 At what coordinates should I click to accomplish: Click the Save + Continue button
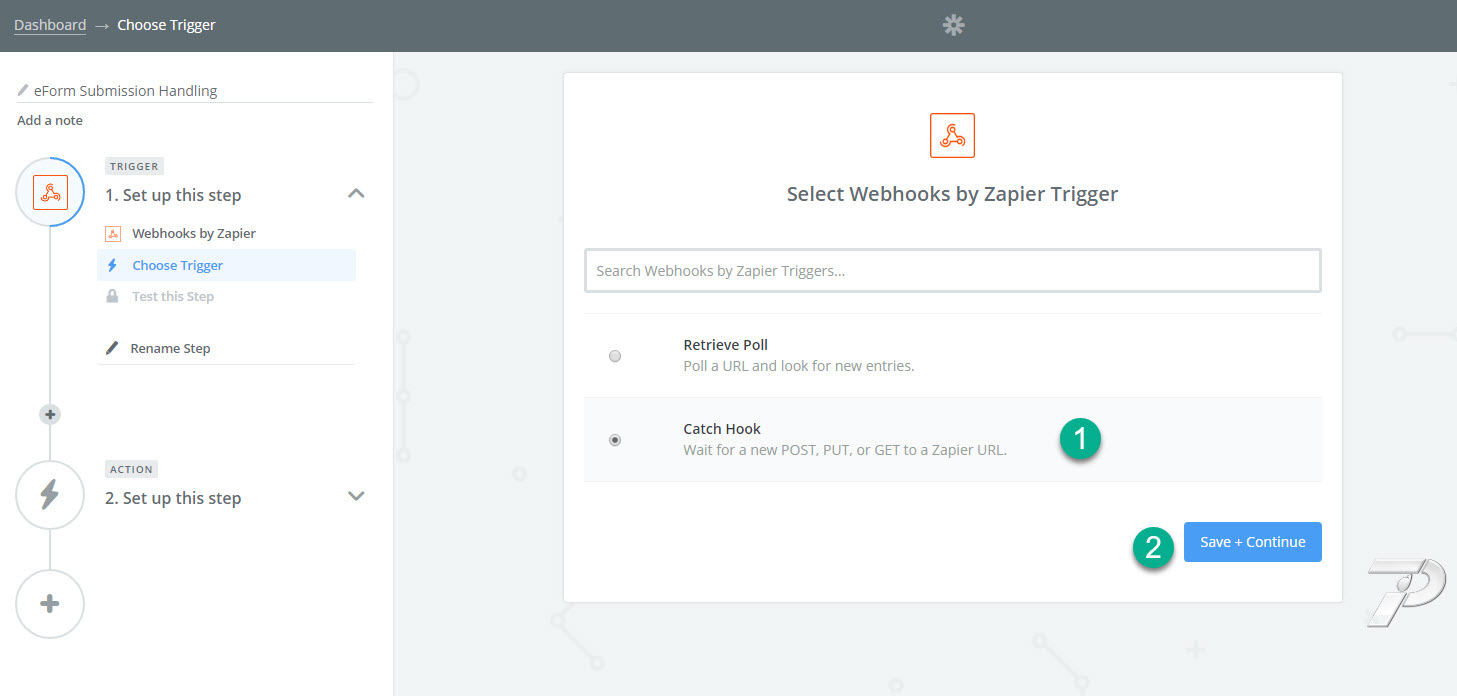(1253, 542)
